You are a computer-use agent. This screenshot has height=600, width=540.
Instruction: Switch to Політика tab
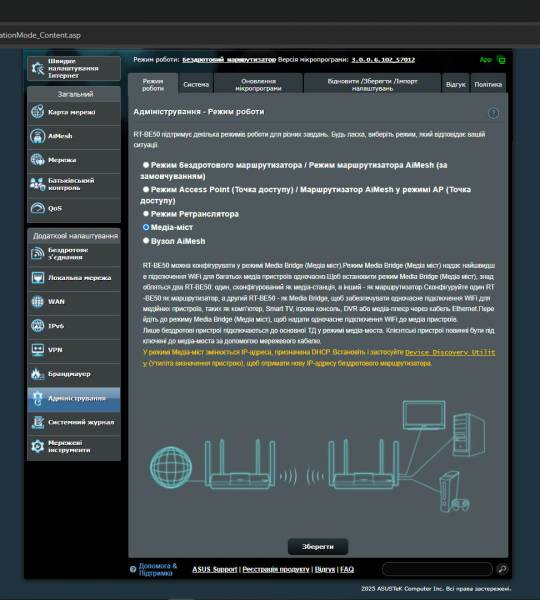coord(488,85)
